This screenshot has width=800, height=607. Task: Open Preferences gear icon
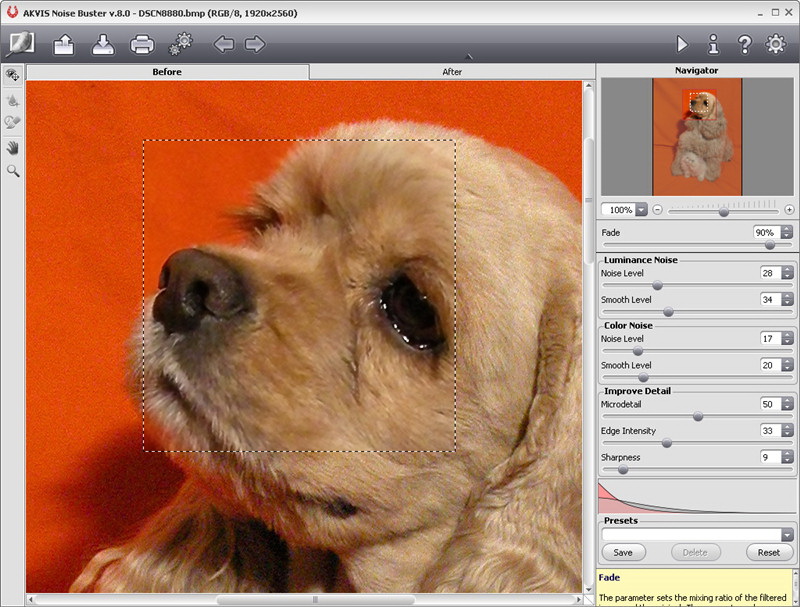pyautogui.click(x=775, y=44)
